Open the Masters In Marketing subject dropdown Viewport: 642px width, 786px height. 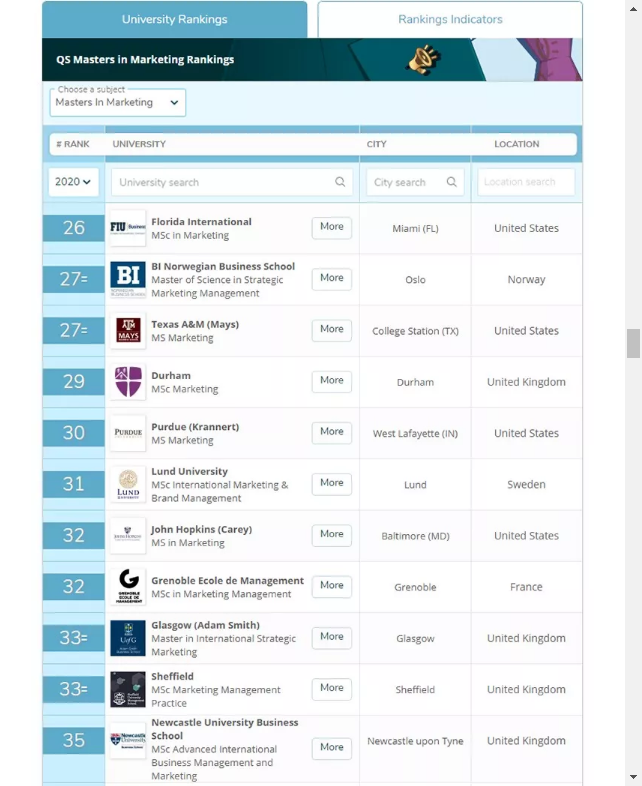pyautogui.click(x=118, y=102)
